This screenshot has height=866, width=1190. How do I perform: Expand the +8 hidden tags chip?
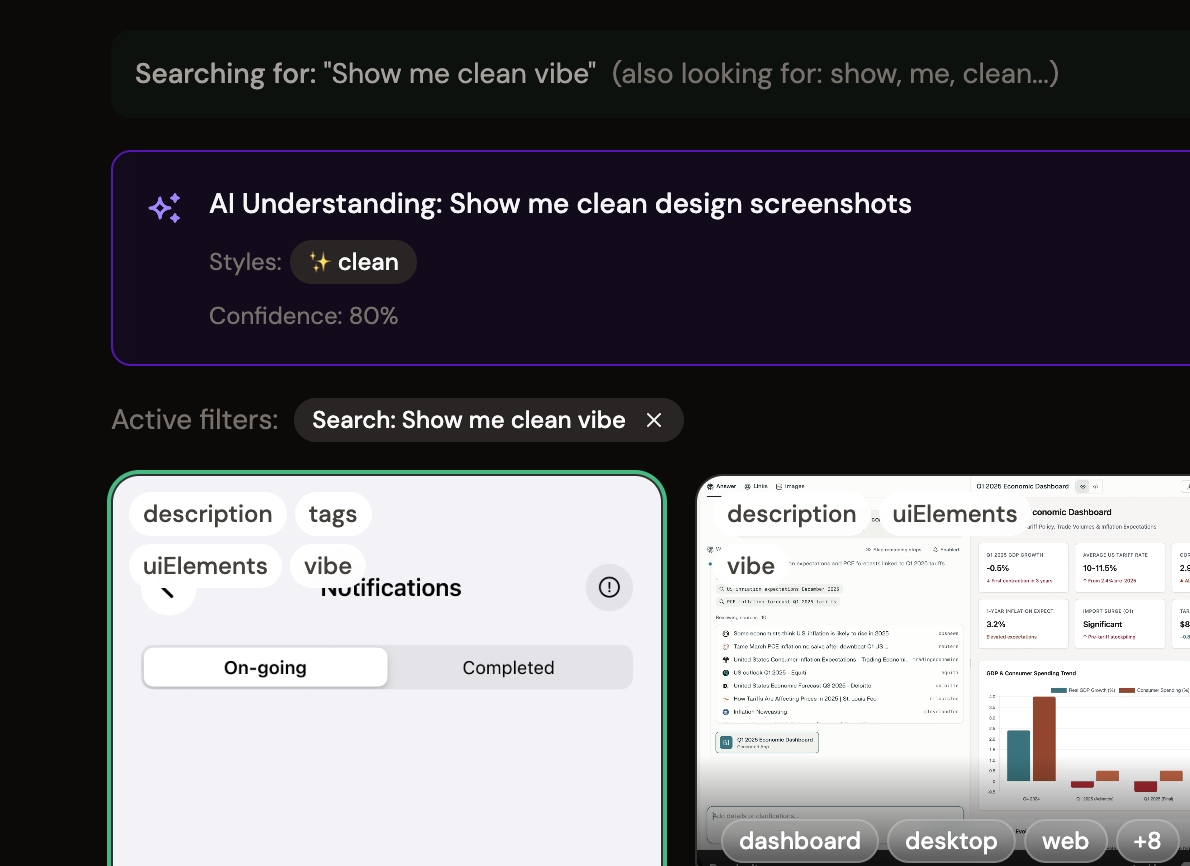(x=1148, y=841)
